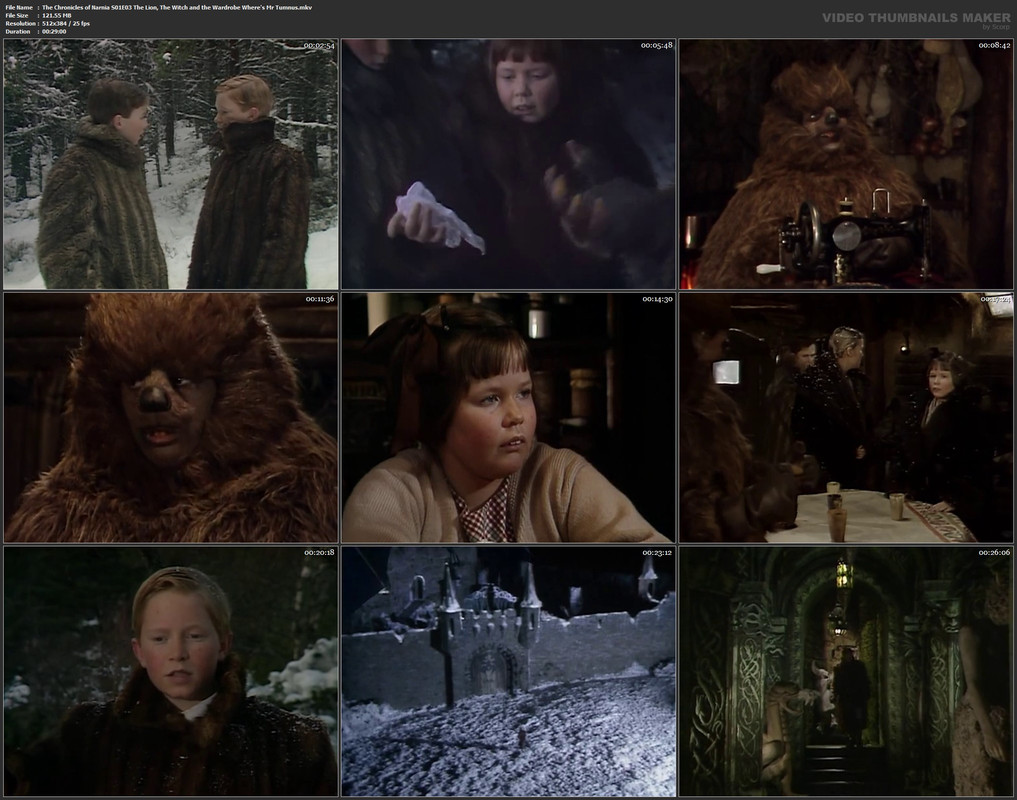This screenshot has height=800, width=1017.
Task: Open the castle thumbnail at 00:23:12
Action: click(x=508, y=671)
